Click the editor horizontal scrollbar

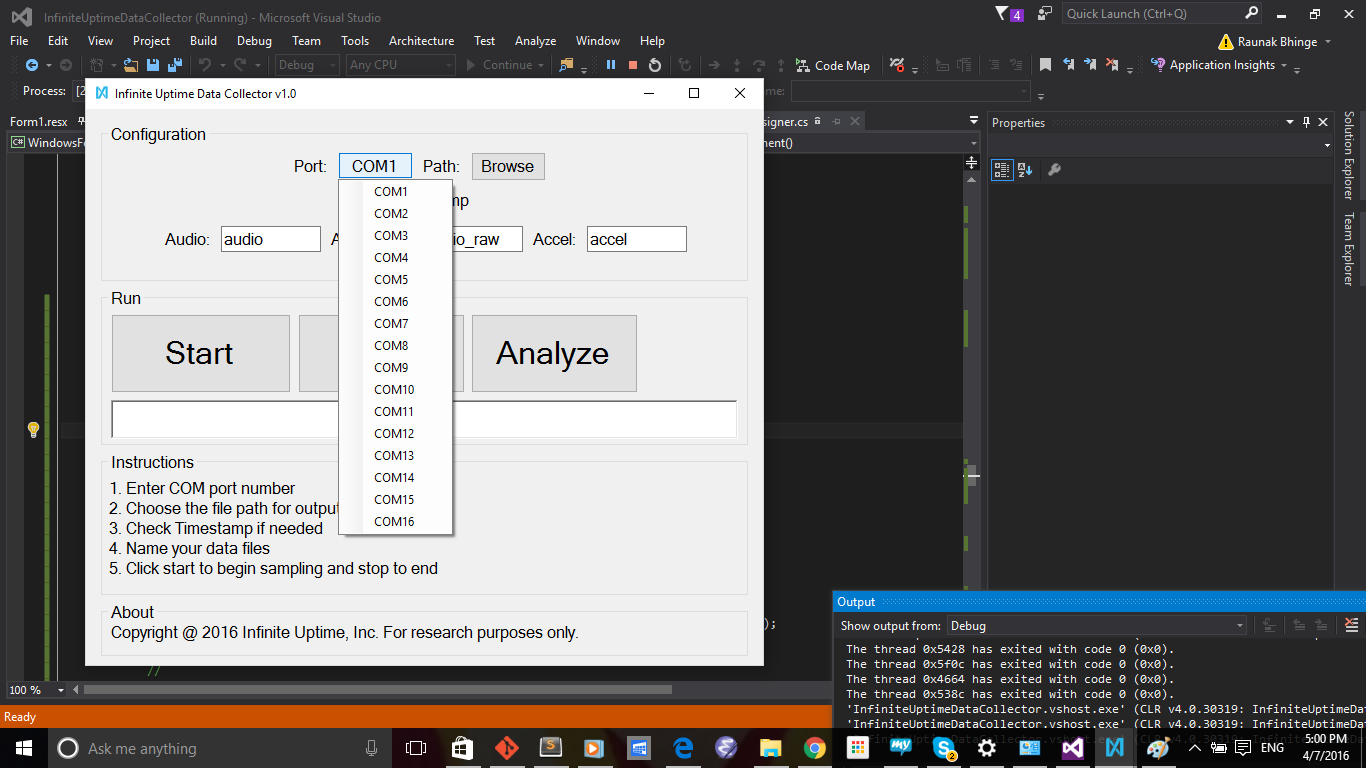(378, 690)
